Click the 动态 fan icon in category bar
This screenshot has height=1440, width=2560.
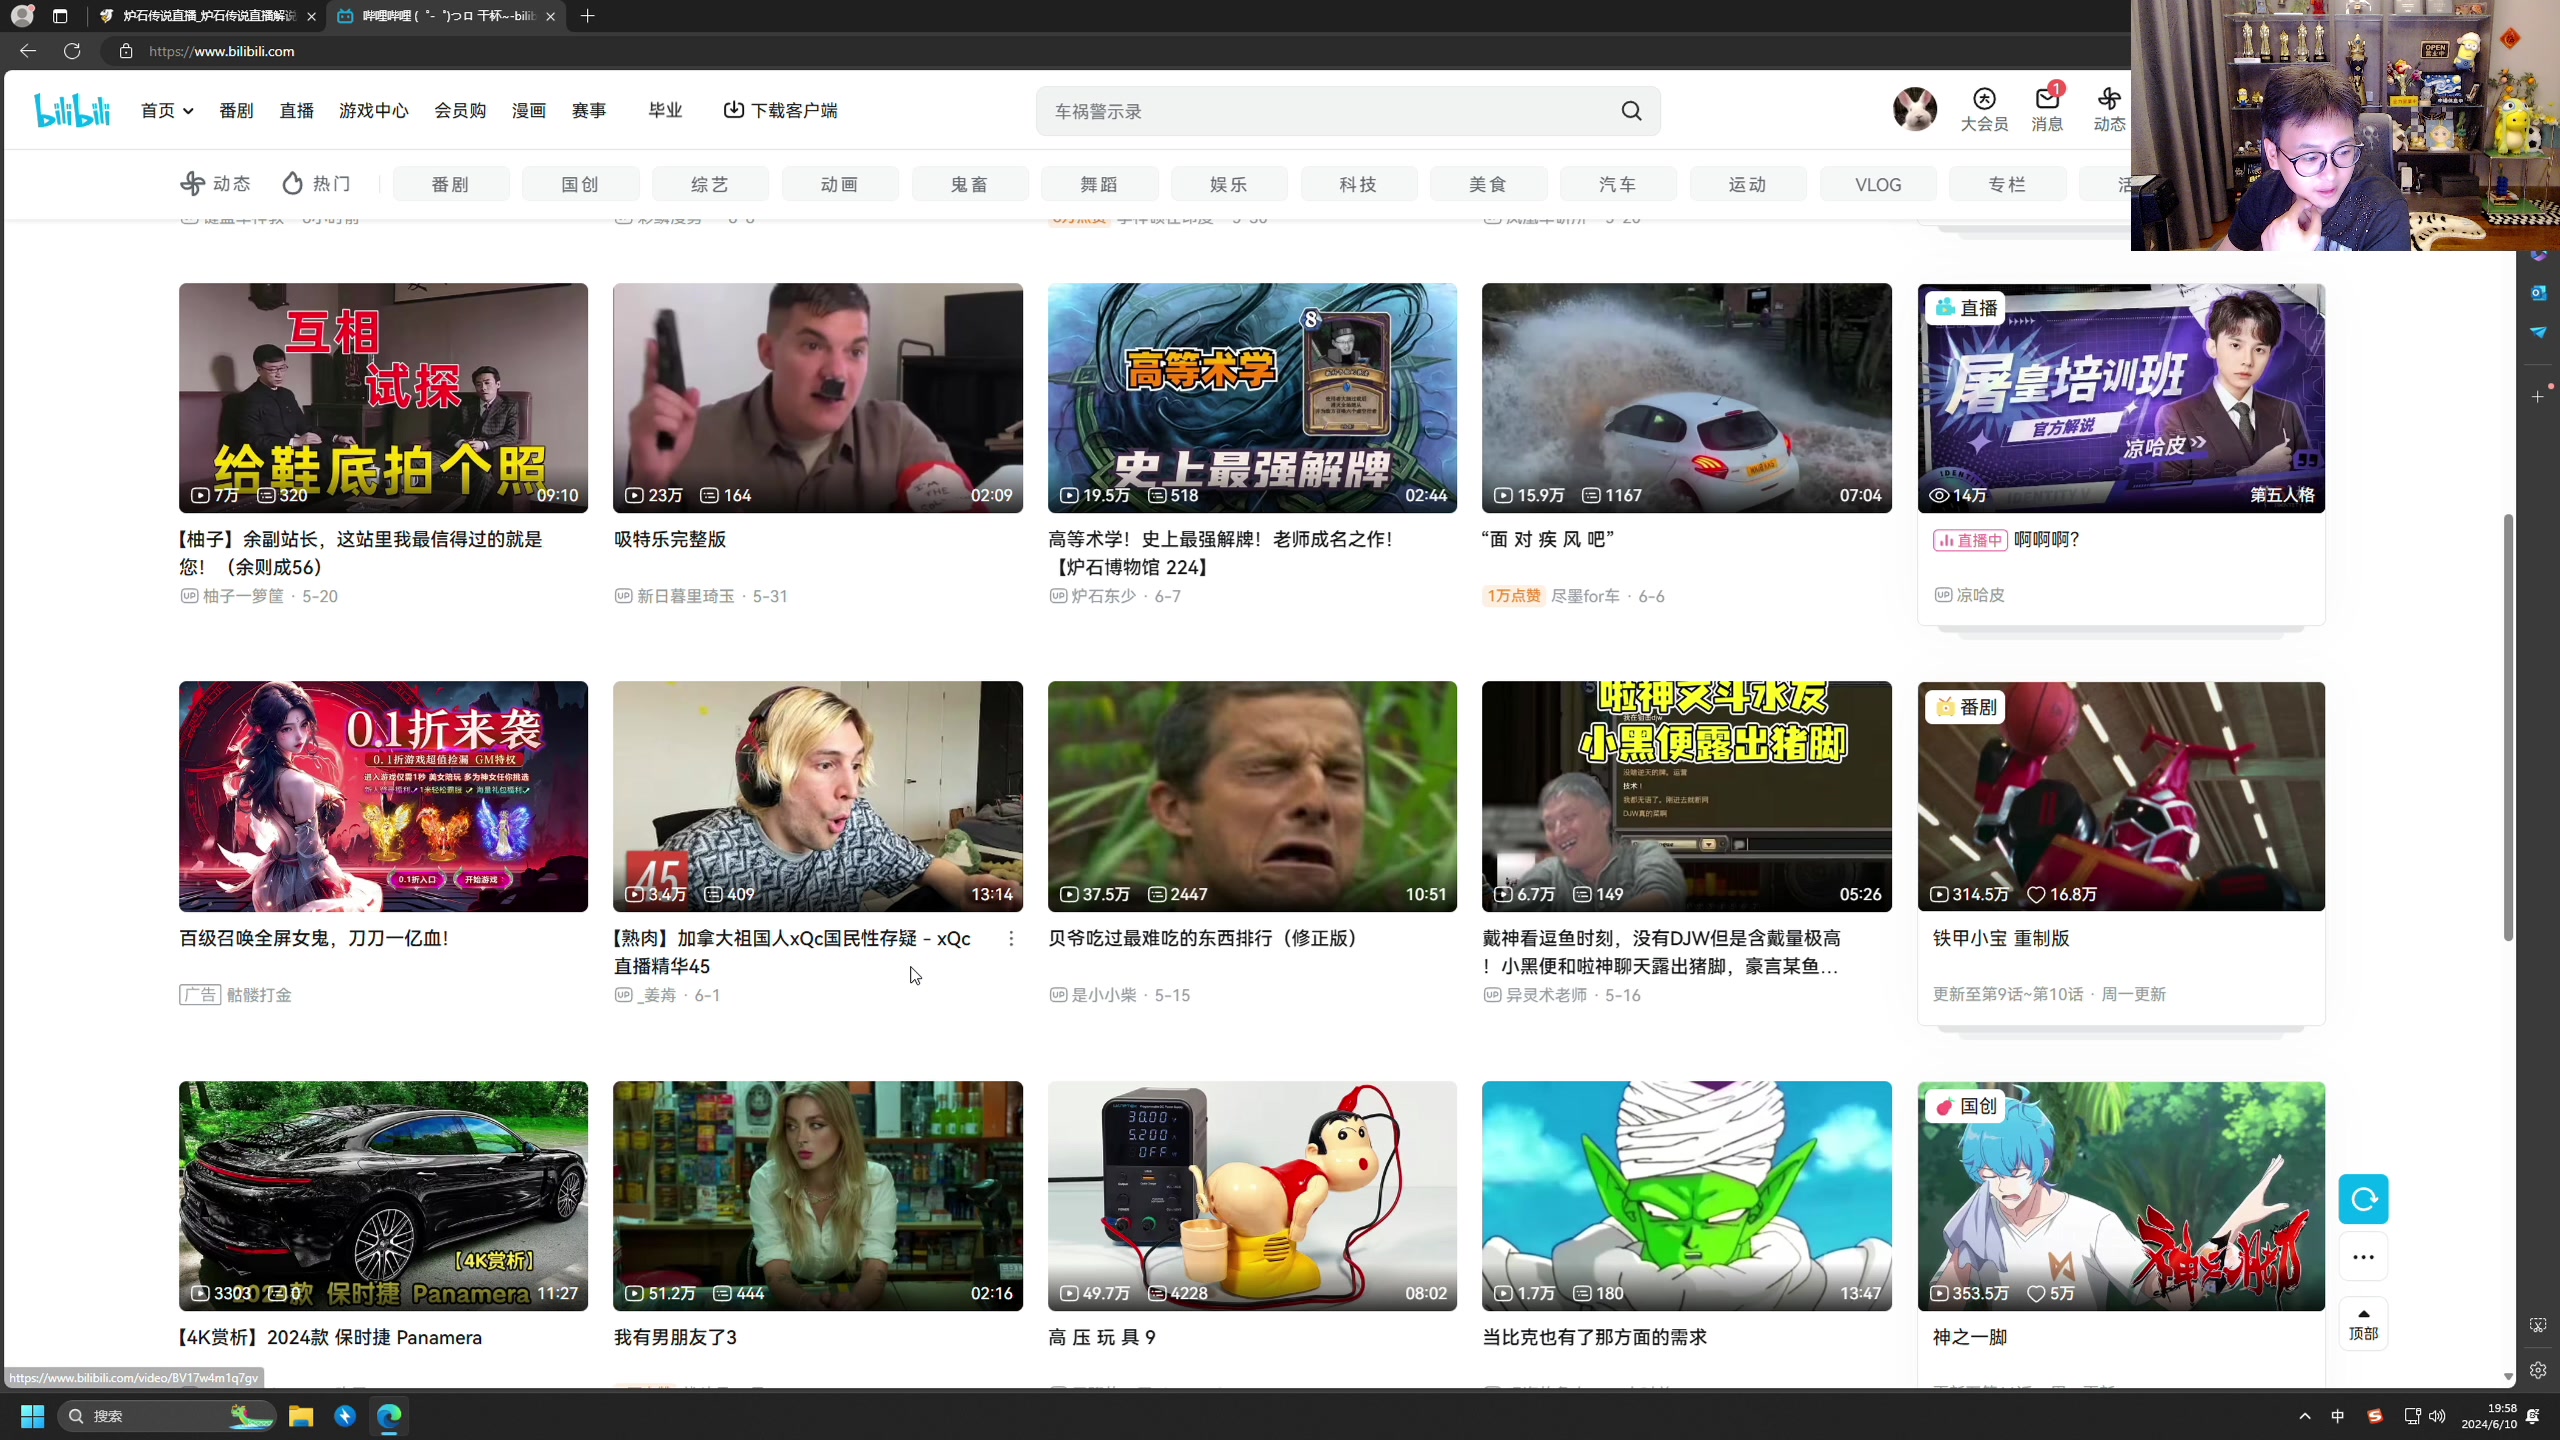pyautogui.click(x=192, y=183)
